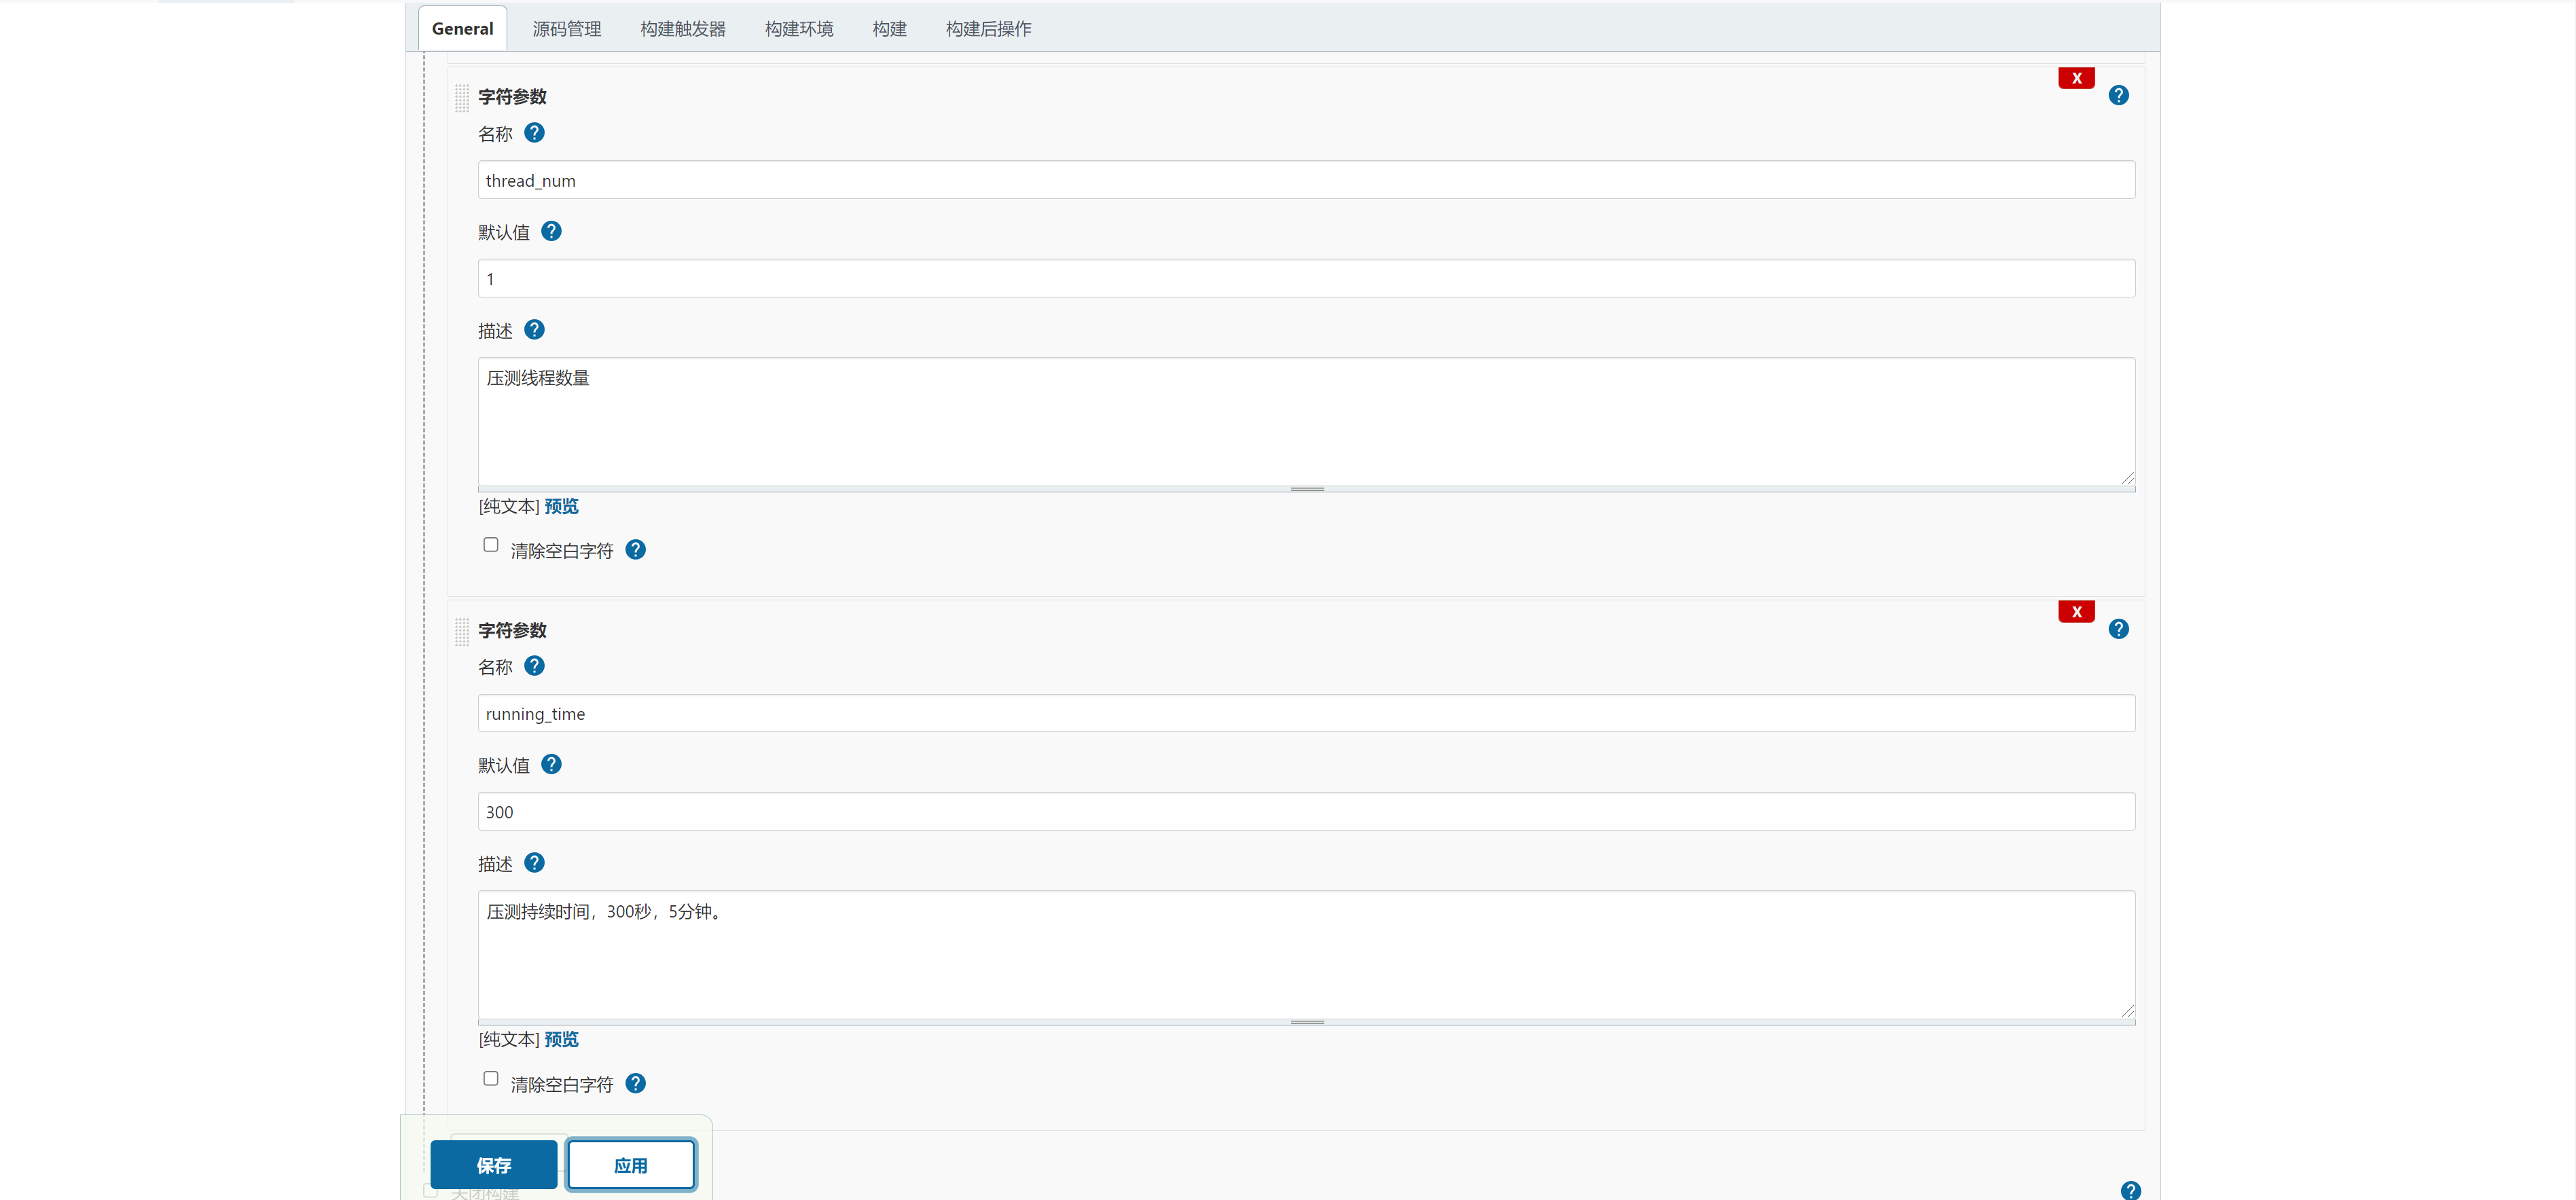Click help icon beside first 默认值 label
This screenshot has width=2576, height=1200.
click(551, 231)
